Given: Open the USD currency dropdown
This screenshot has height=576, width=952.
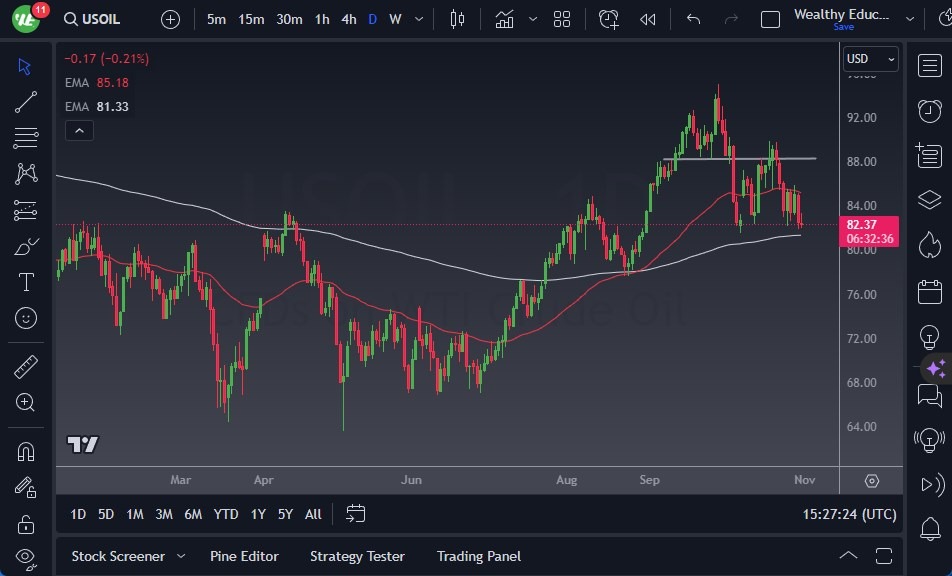Looking at the screenshot, I should [x=868, y=59].
